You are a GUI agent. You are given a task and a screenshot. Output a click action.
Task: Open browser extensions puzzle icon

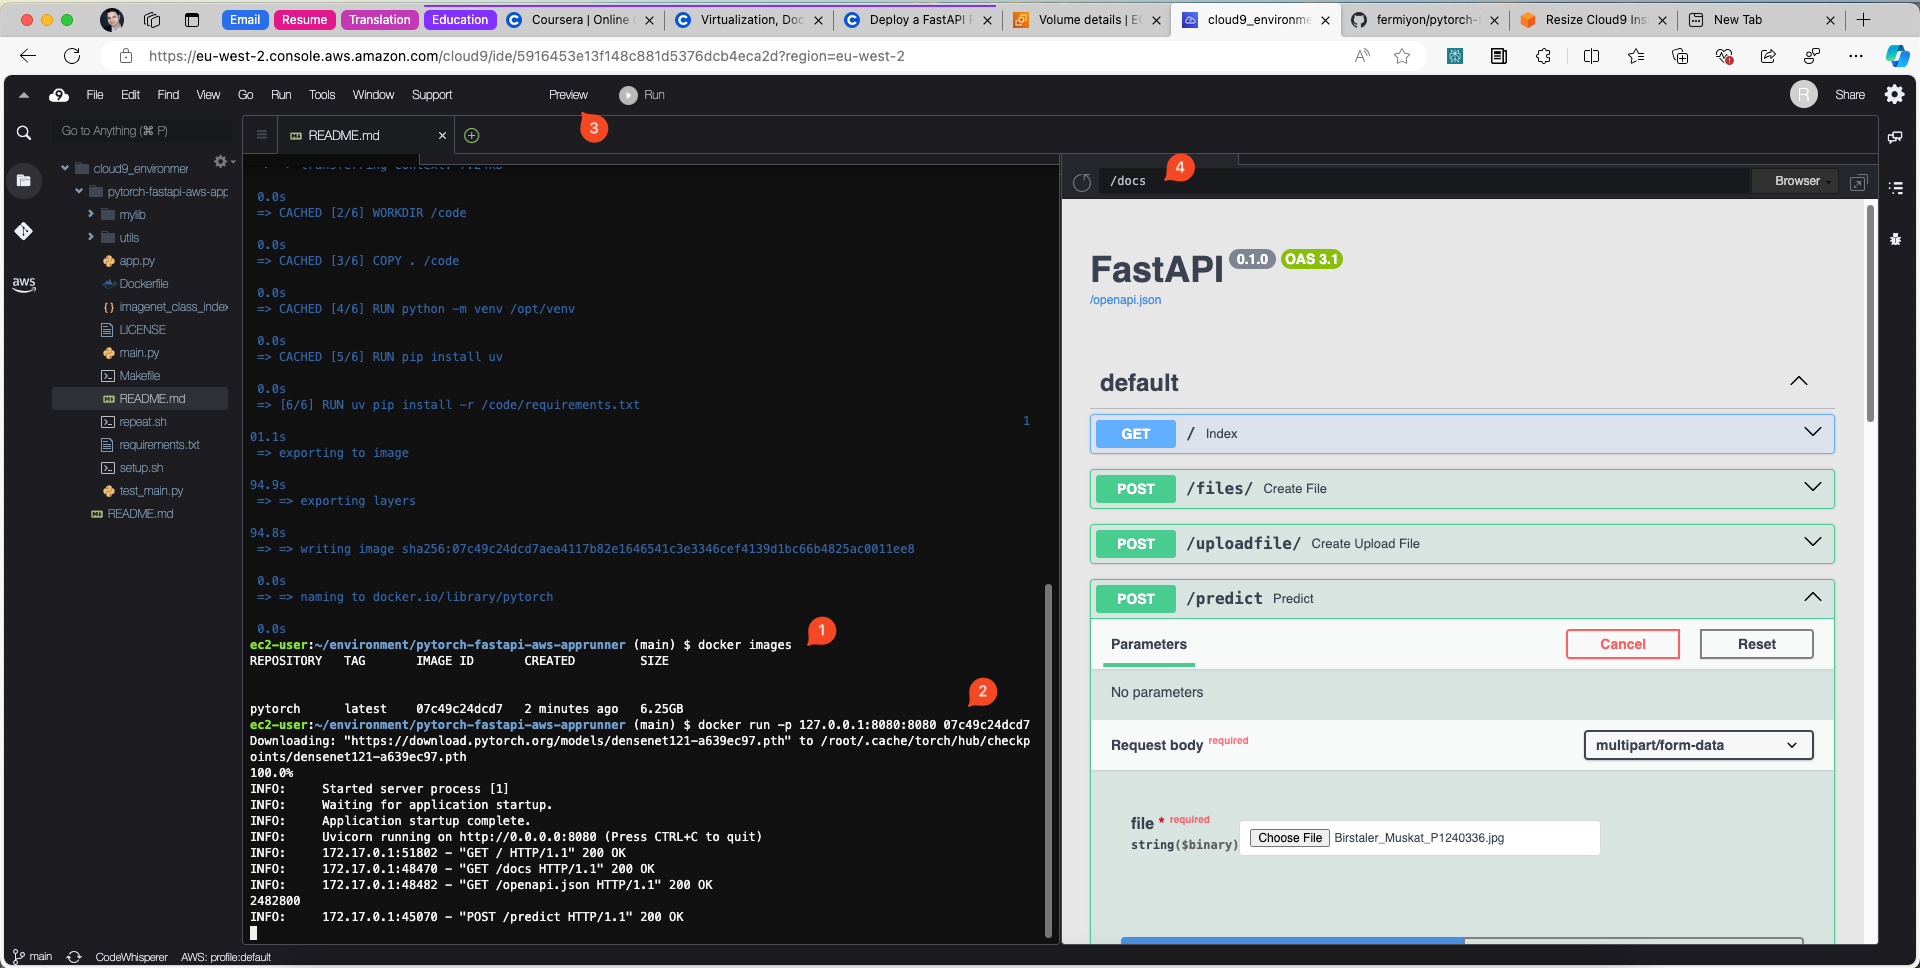[x=1543, y=56]
